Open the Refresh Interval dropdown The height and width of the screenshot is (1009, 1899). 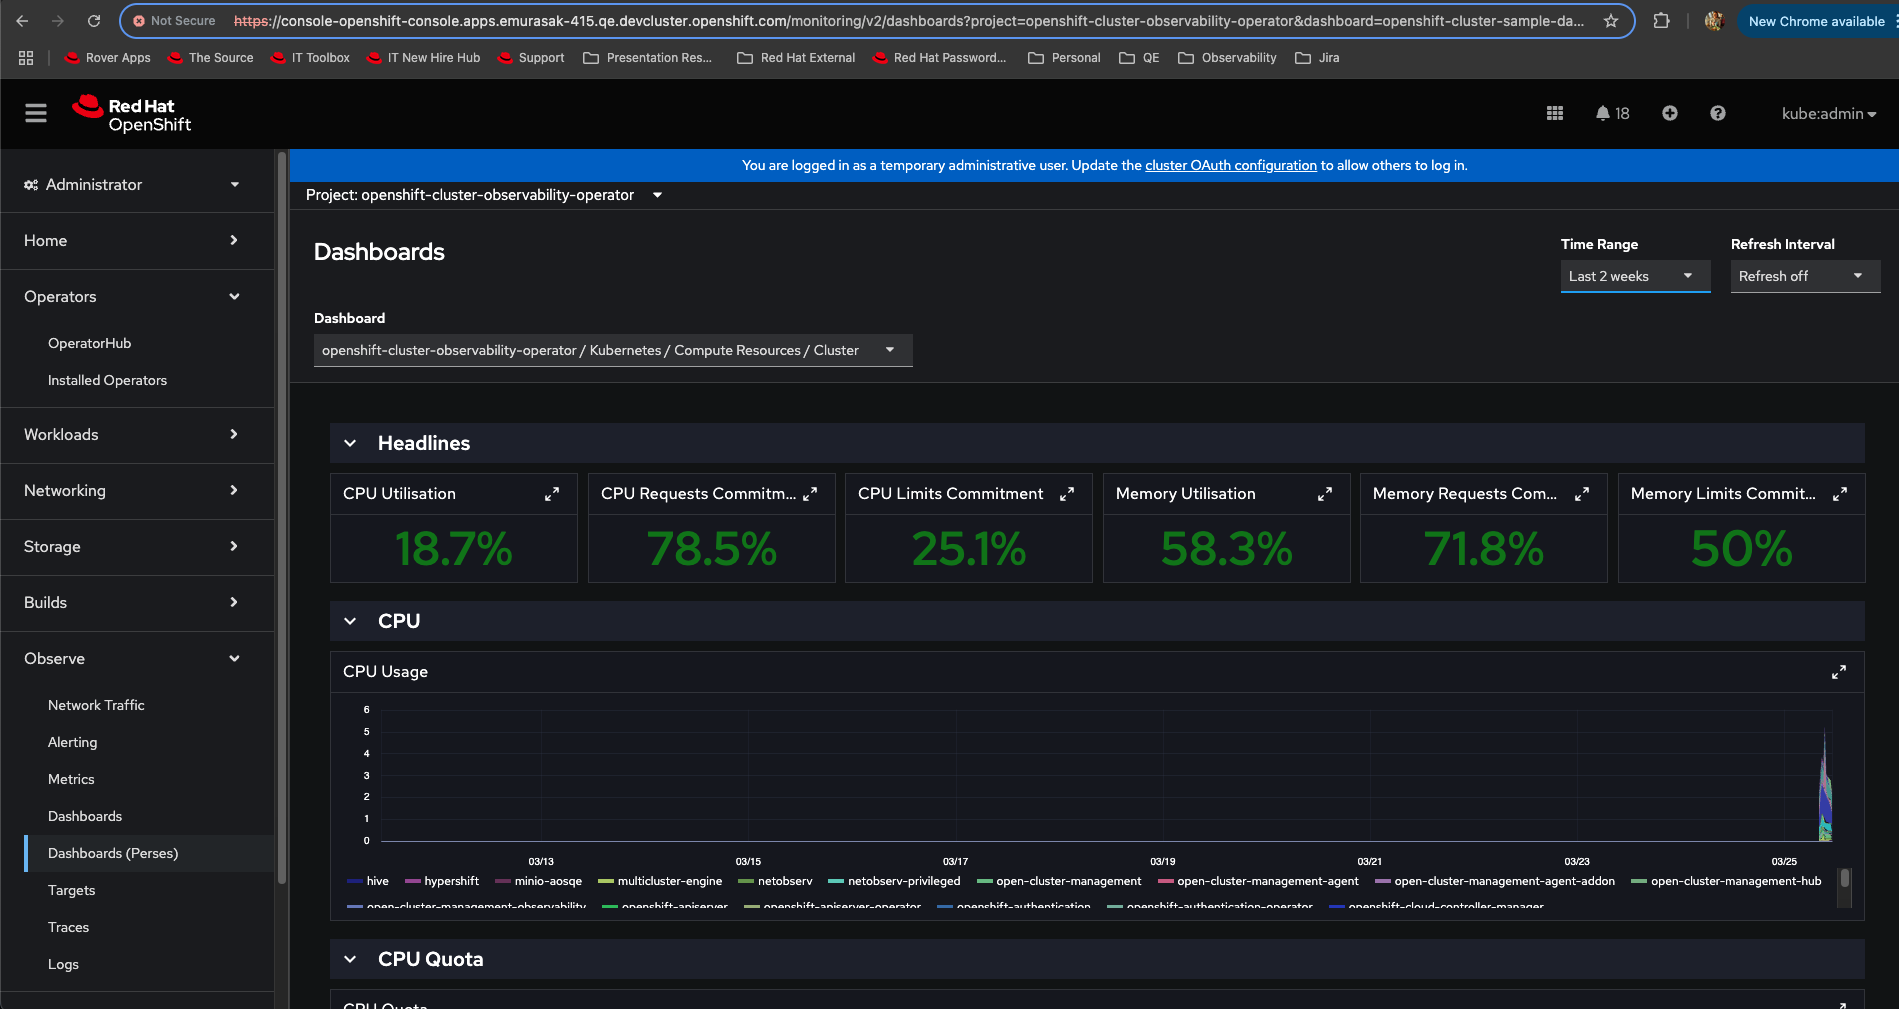click(x=1804, y=276)
